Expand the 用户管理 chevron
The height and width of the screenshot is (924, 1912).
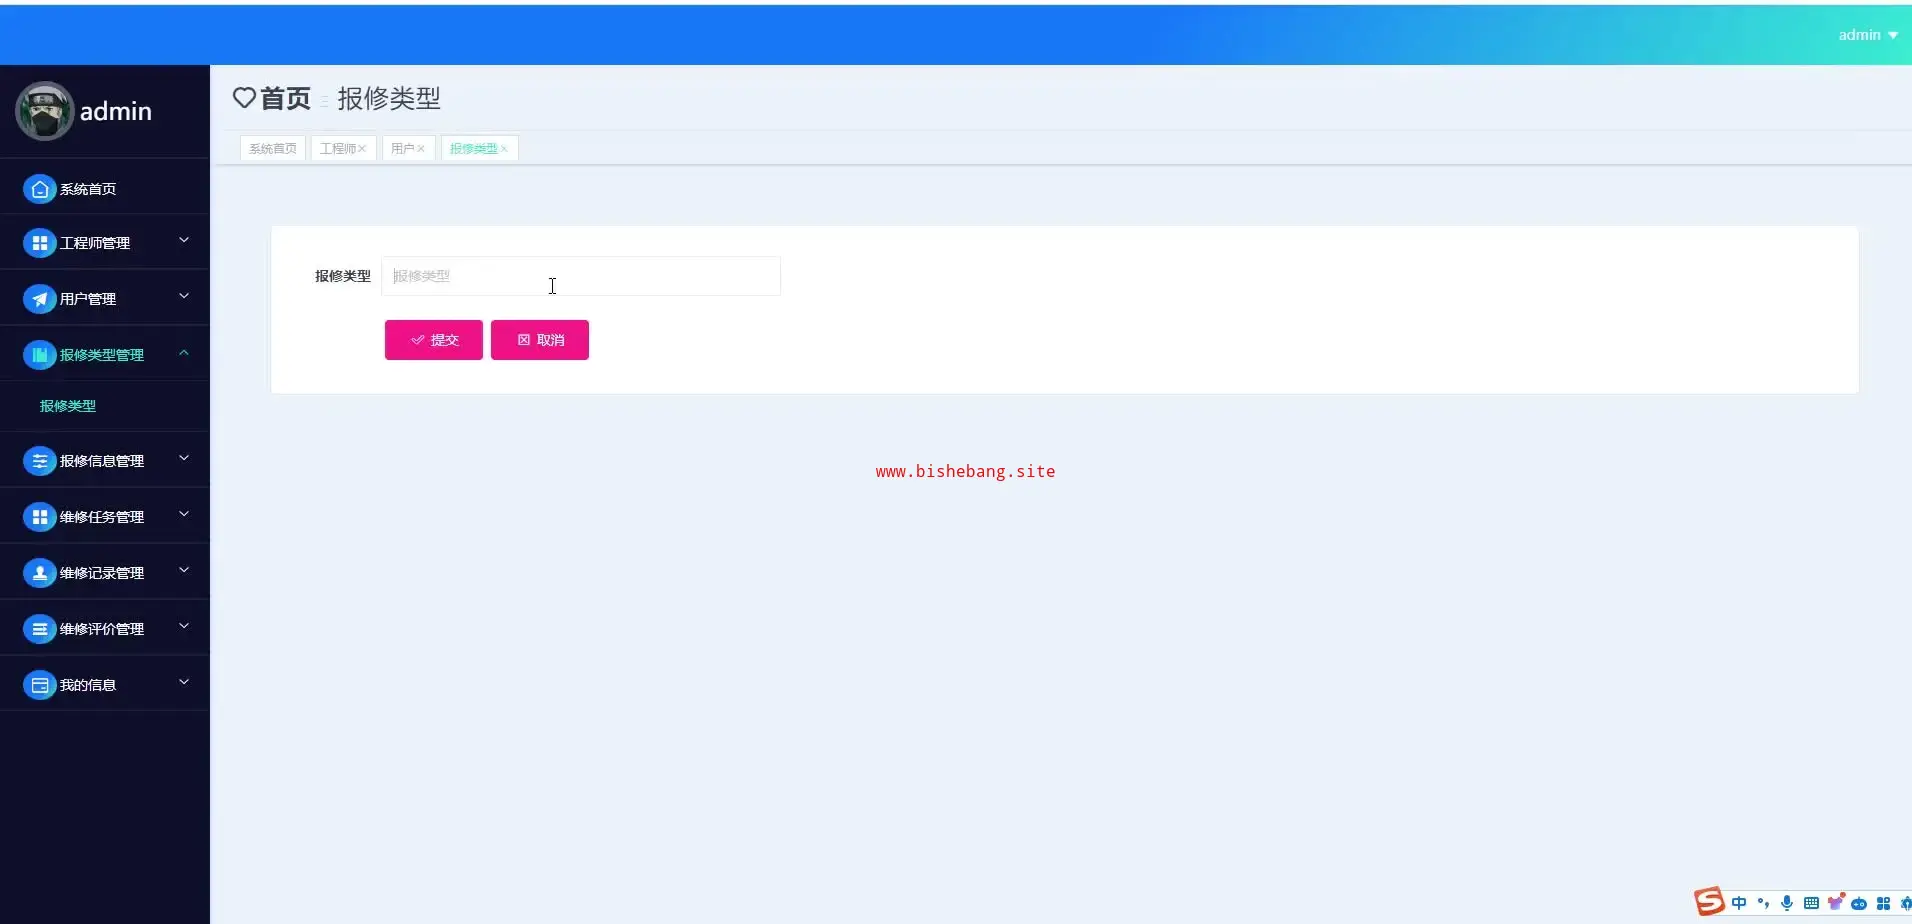[x=184, y=297]
